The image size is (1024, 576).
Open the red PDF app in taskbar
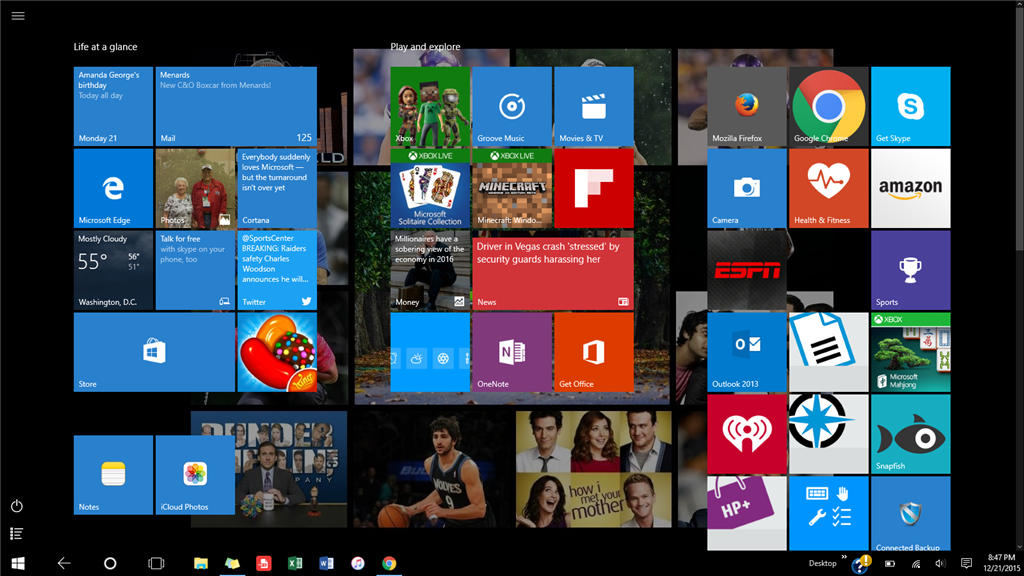[264, 563]
